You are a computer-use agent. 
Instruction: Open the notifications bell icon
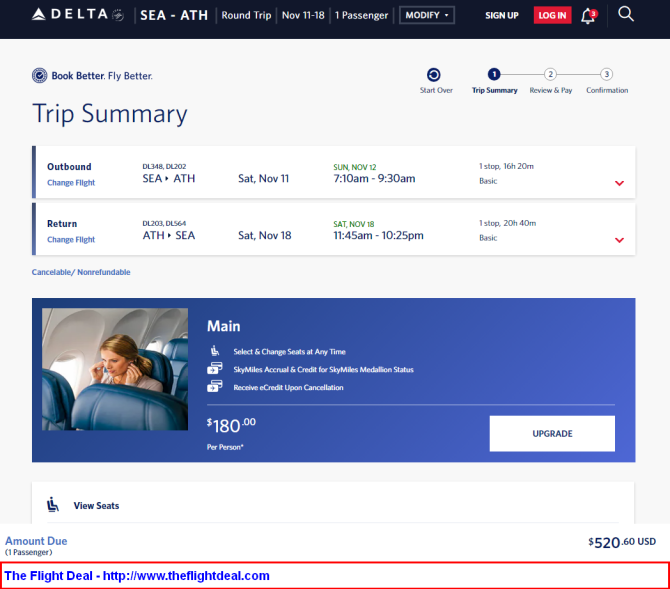point(588,16)
